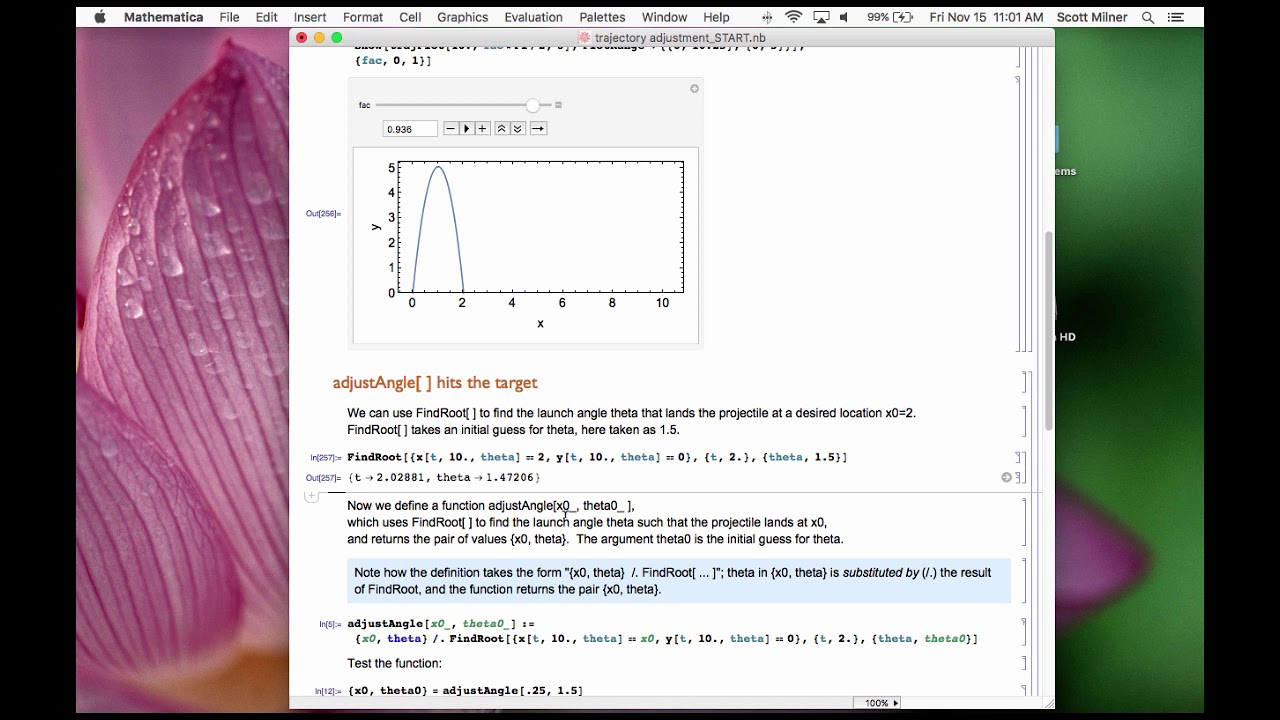Click paragraph "Now we define a function adjustAngle"

pyautogui.click(x=595, y=522)
